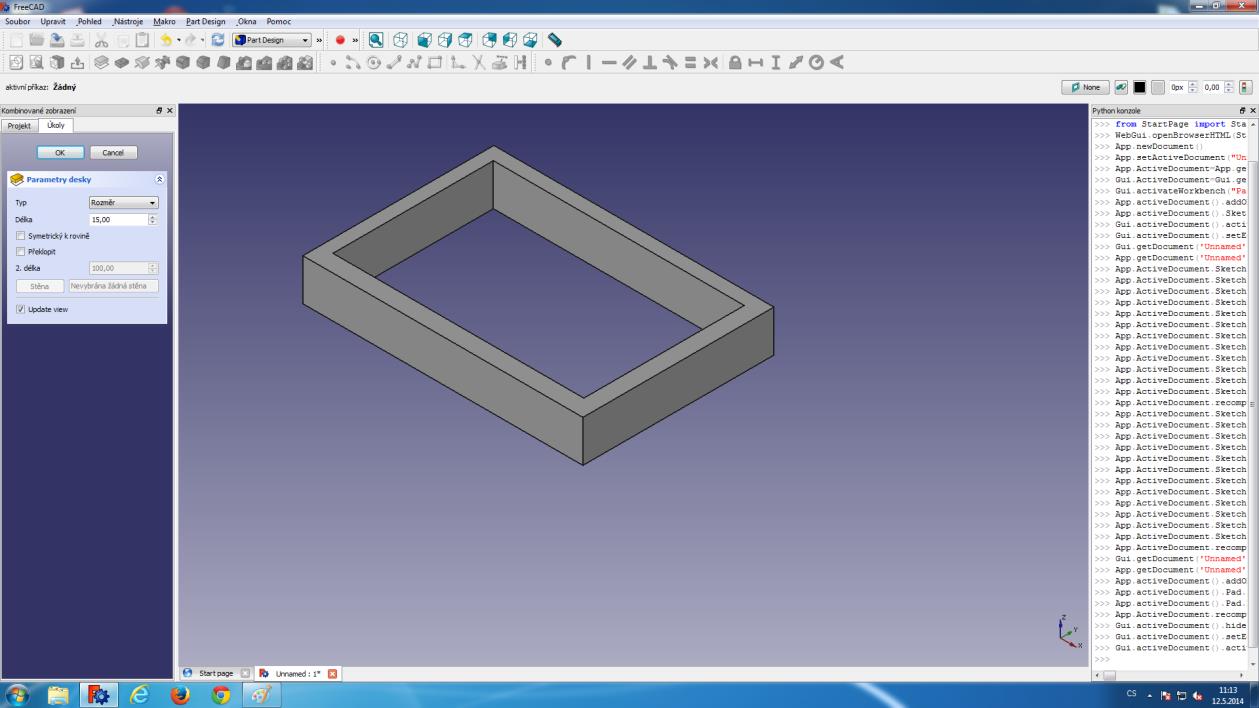1259x708 pixels.
Task: Open the Part Design workbench selector
Action: point(272,40)
